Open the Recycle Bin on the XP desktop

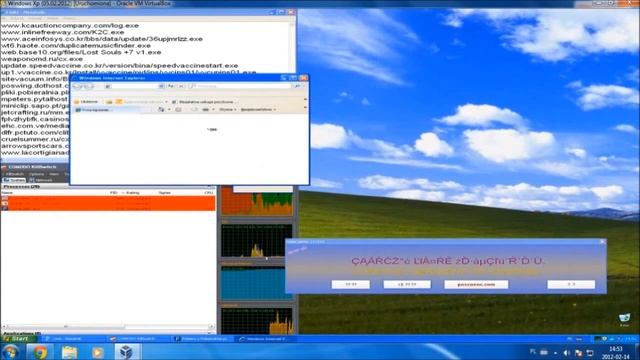[x=624, y=318]
